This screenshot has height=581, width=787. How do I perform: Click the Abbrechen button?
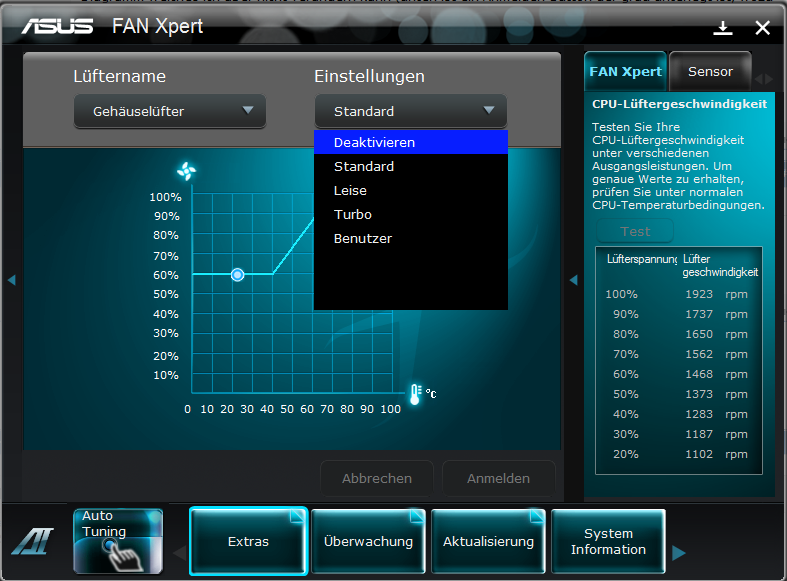coord(377,479)
